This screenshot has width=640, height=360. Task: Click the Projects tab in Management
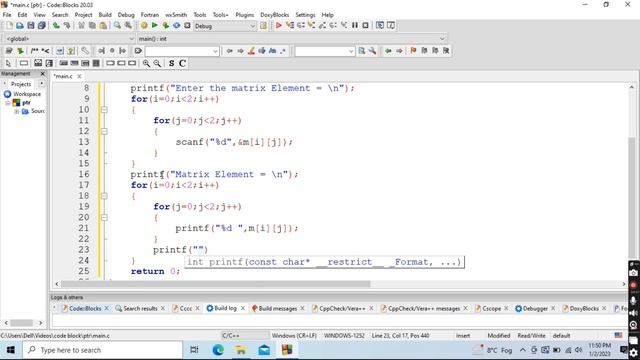pyautogui.click(x=21, y=84)
